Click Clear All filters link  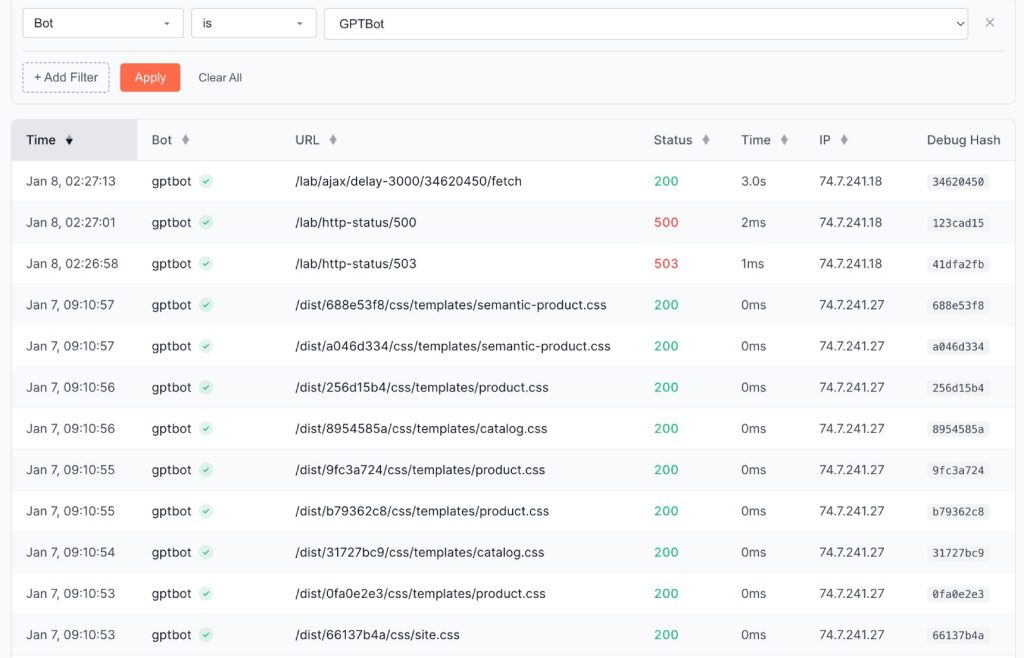coord(220,78)
